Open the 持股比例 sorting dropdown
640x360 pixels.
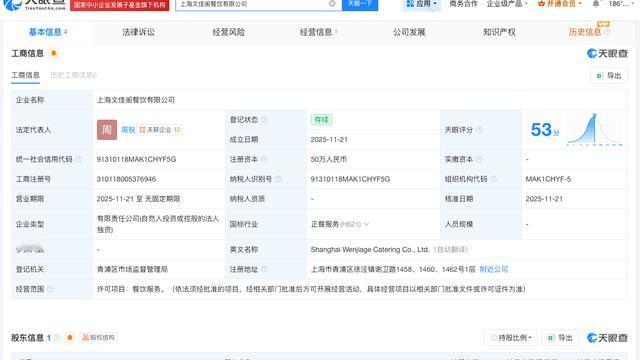pos(511,338)
